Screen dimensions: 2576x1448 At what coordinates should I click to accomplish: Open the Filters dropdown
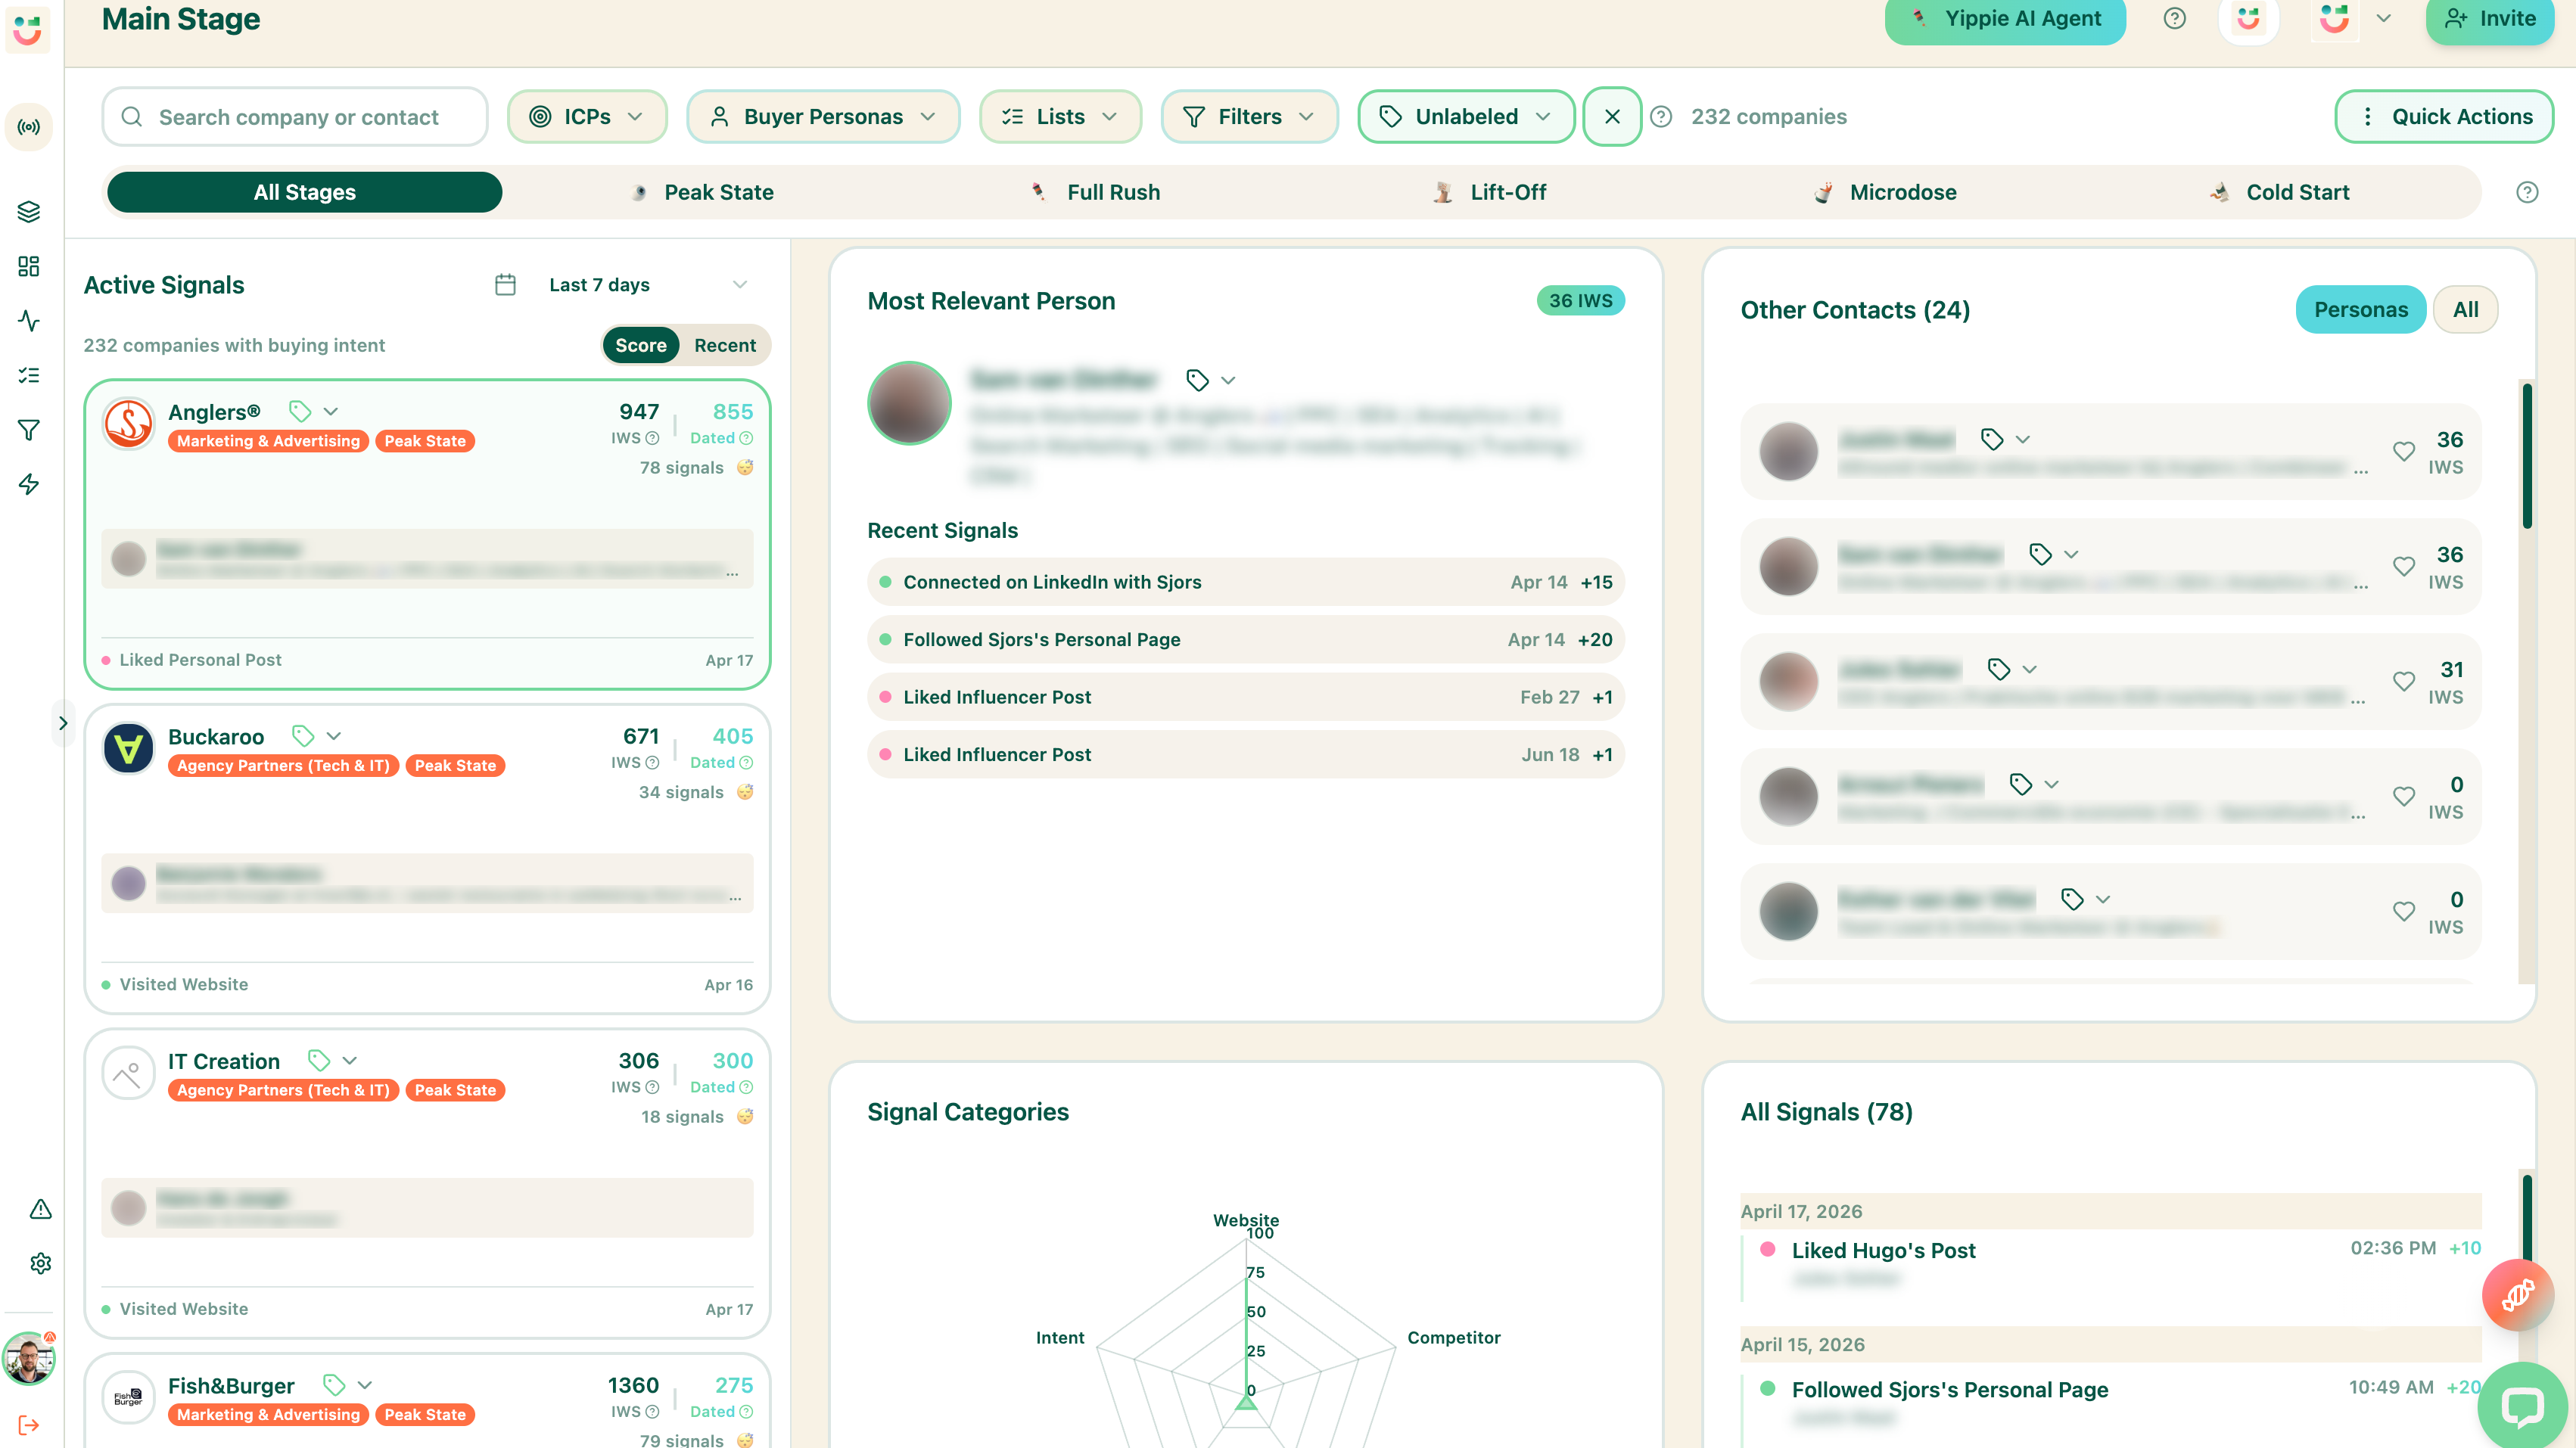[1249, 117]
